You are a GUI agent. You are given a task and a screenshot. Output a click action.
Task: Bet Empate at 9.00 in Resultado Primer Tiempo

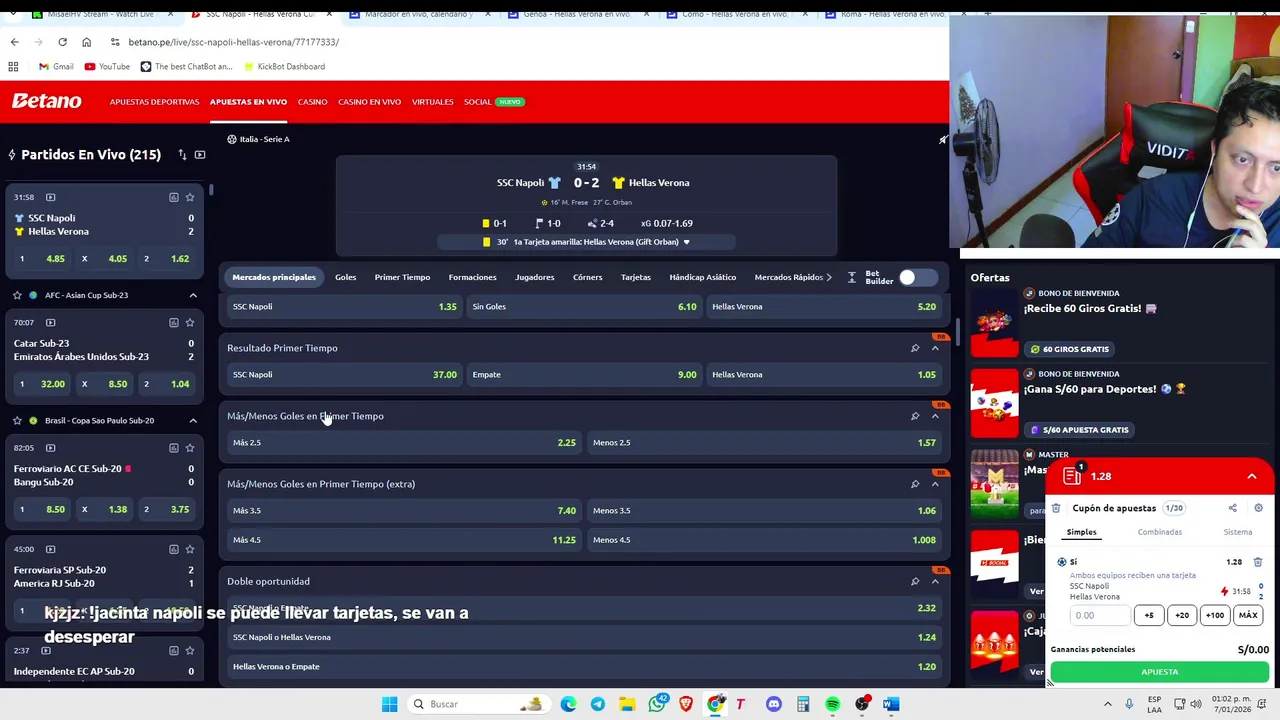click(584, 375)
